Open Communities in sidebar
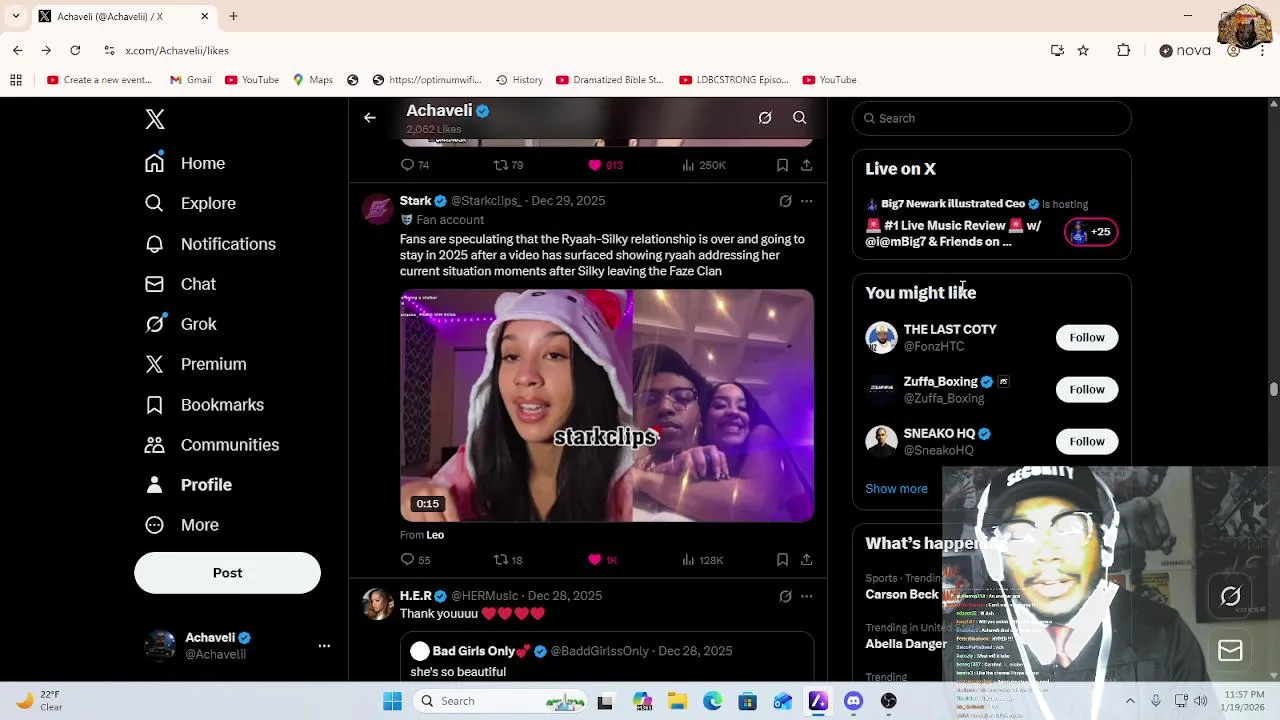This screenshot has height=720, width=1280. 212,445
